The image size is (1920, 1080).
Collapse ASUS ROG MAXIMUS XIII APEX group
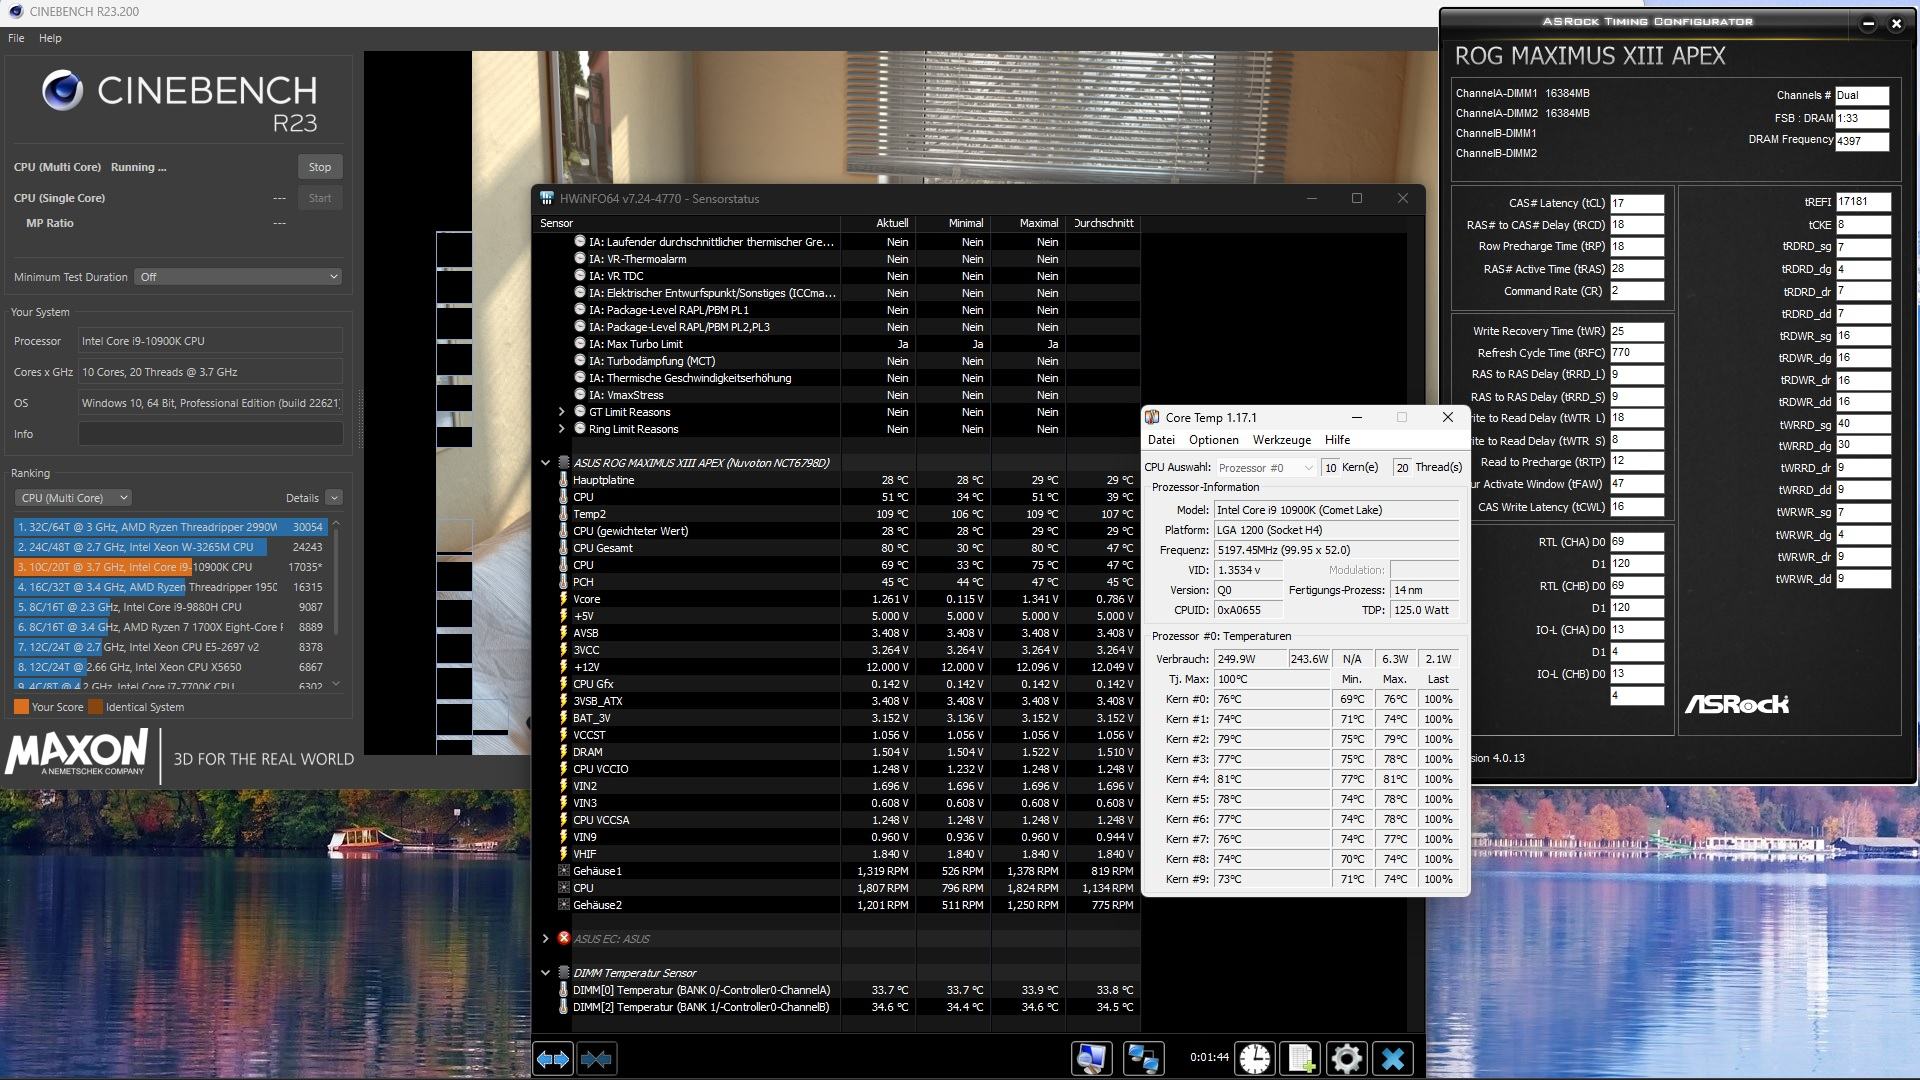coord(545,463)
